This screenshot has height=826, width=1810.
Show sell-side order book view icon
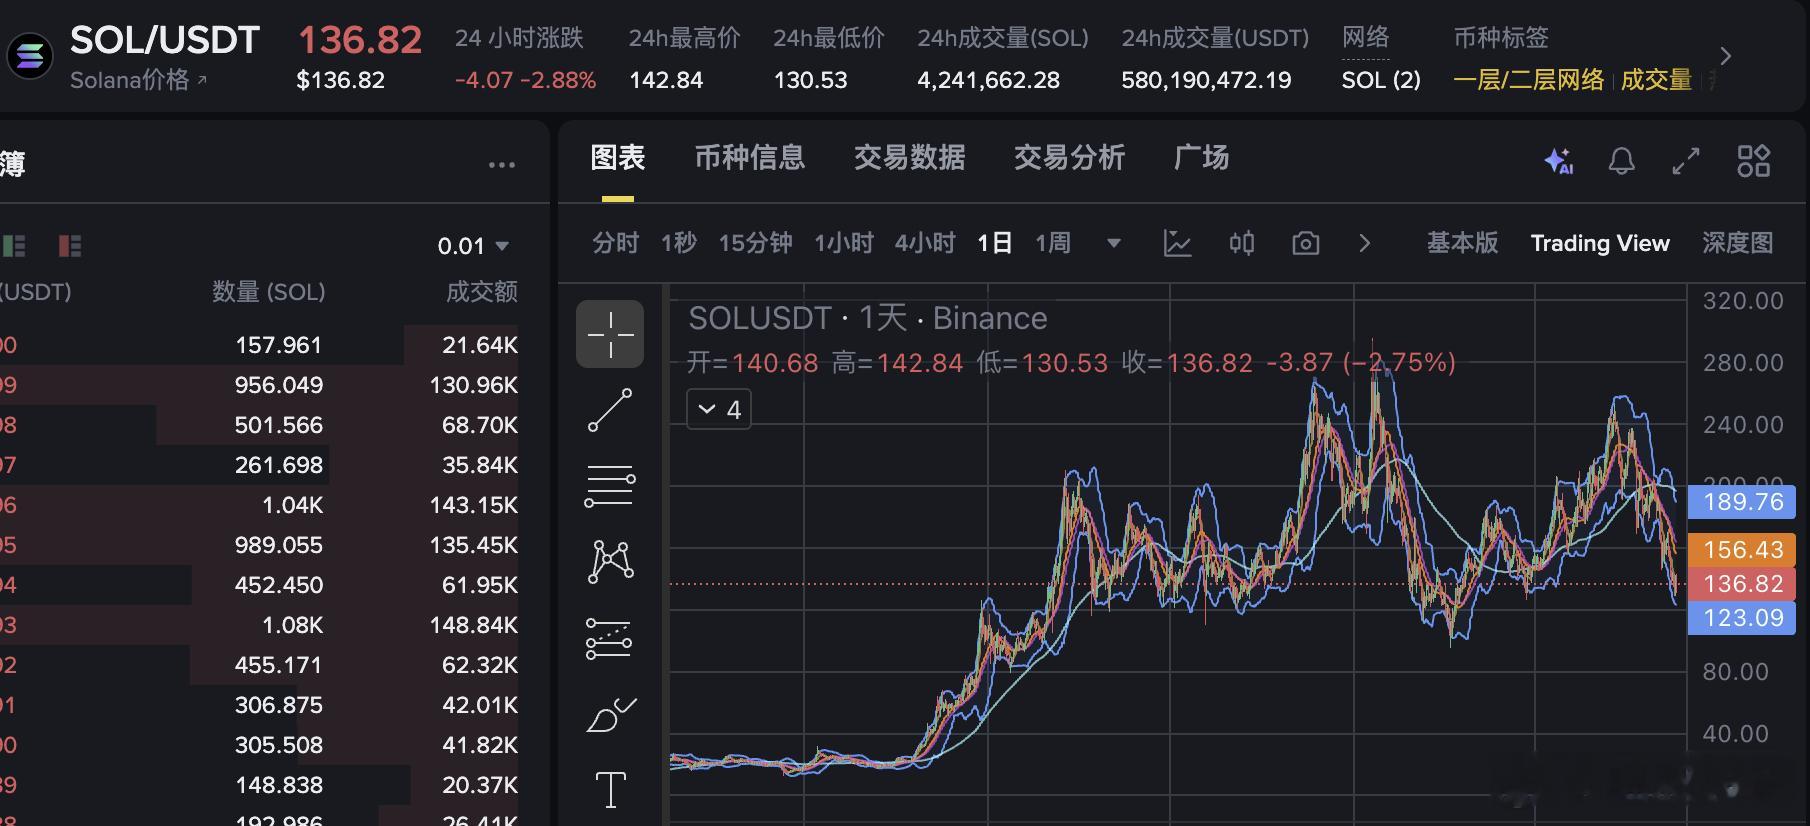click(69, 245)
